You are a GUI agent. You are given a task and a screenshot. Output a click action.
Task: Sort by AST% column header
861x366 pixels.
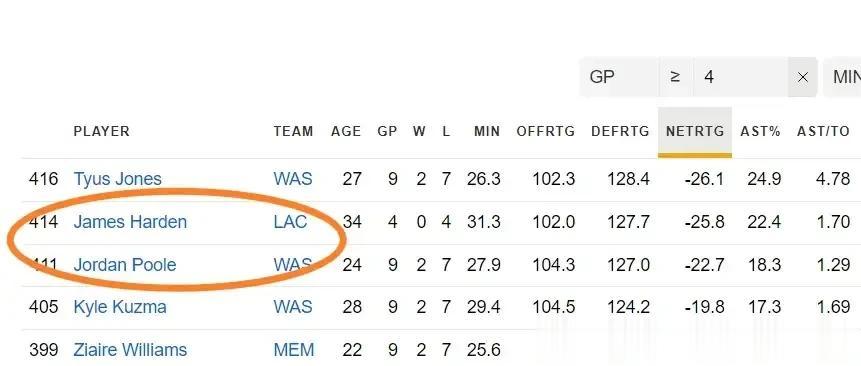tap(760, 132)
